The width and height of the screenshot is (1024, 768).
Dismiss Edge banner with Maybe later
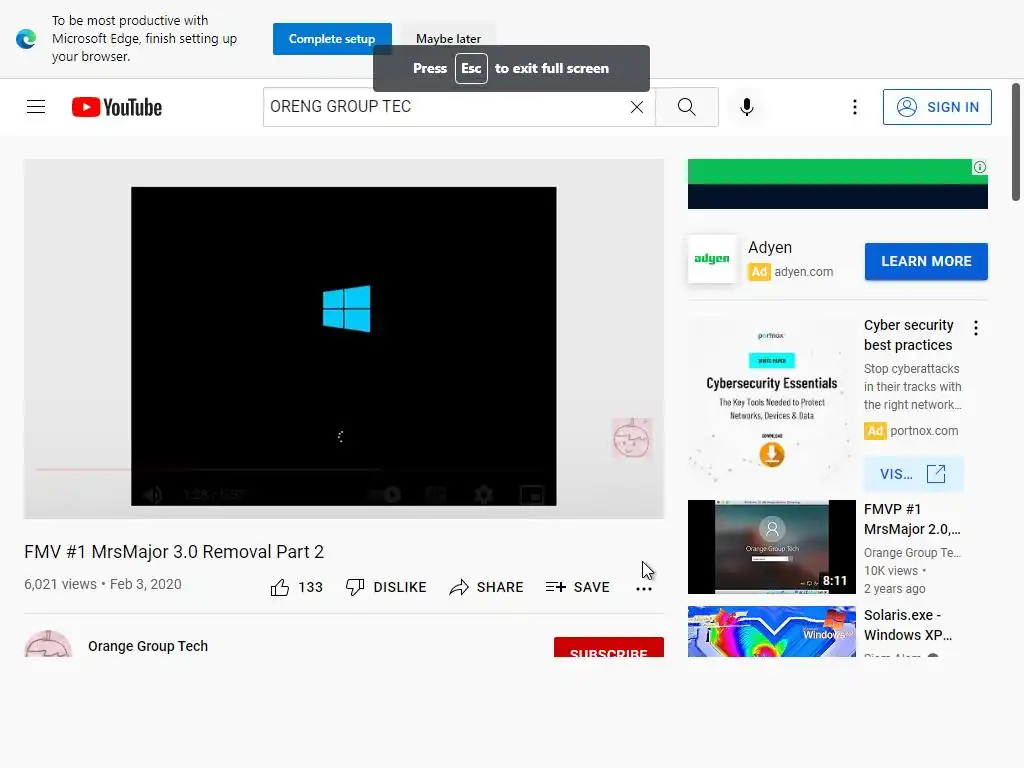click(x=448, y=39)
